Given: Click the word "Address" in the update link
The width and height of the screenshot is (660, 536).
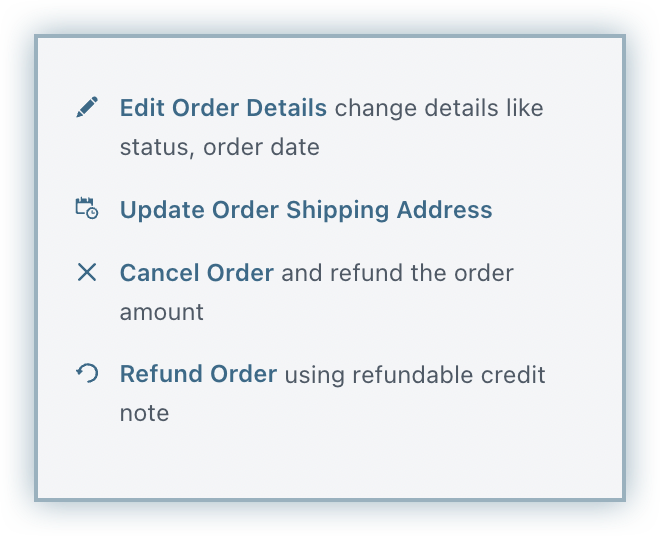Looking at the screenshot, I should point(445,210).
